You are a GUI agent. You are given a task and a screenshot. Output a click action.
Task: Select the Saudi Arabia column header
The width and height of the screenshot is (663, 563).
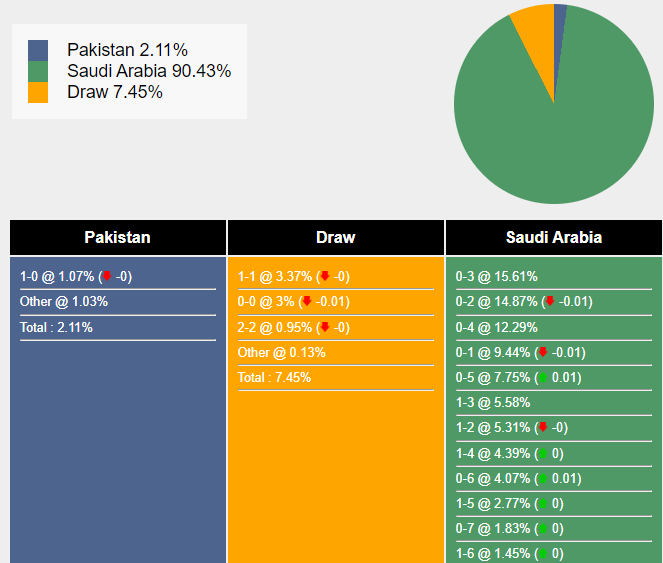click(x=554, y=238)
